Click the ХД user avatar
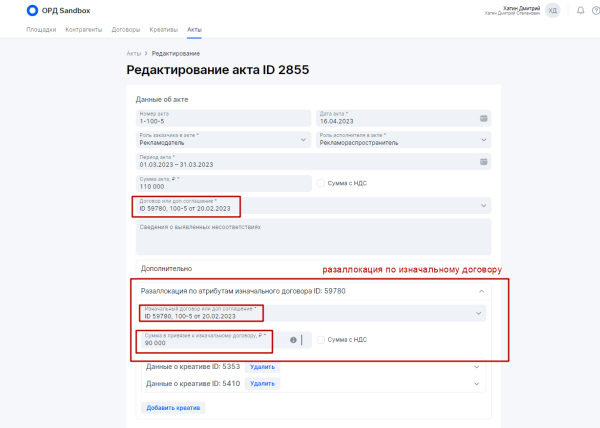The height and width of the screenshot is (428, 600). (553, 10)
